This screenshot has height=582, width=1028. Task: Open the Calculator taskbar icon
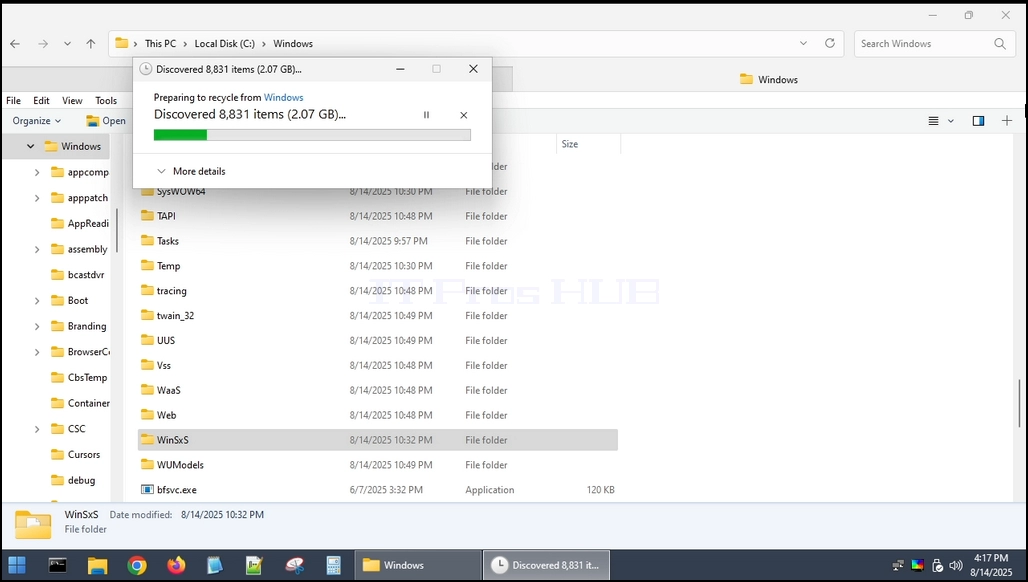point(333,565)
